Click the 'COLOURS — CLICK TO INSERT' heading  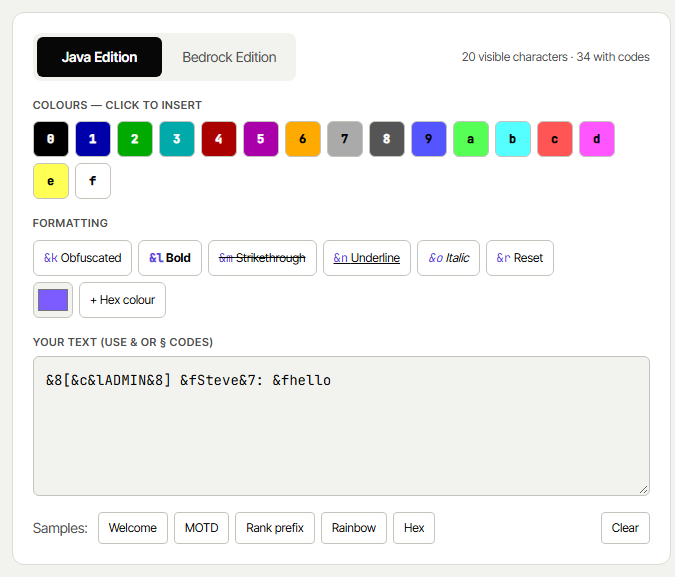[x=117, y=105]
